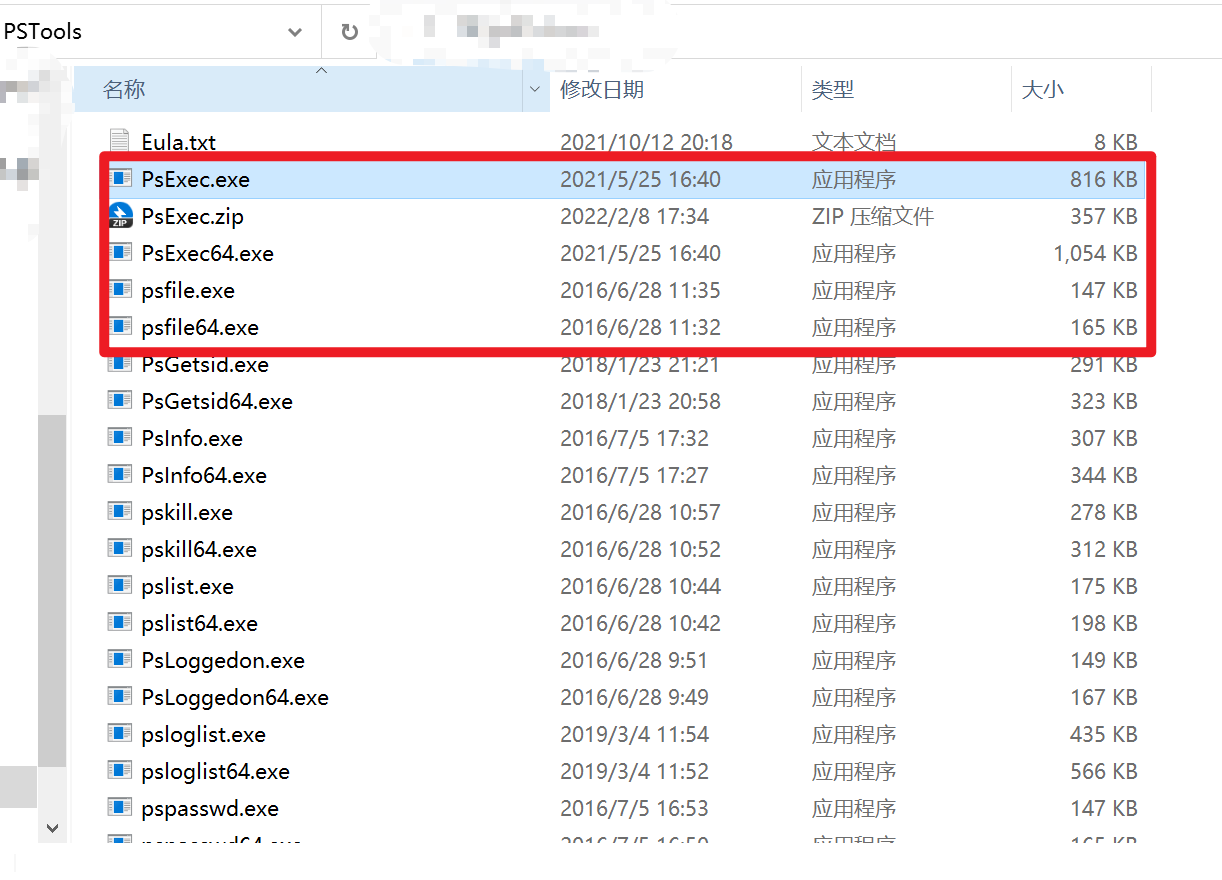This screenshot has width=1222, height=880.
Task: Click the psloglist64.exe application icon
Action: (120, 771)
